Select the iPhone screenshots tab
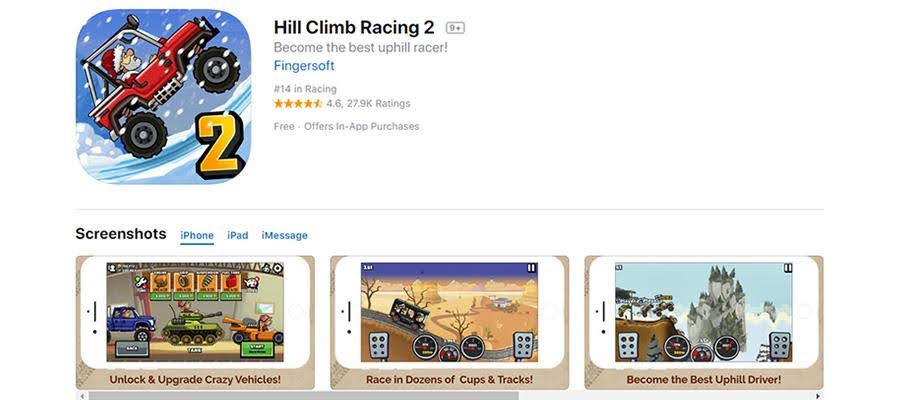 (x=197, y=235)
